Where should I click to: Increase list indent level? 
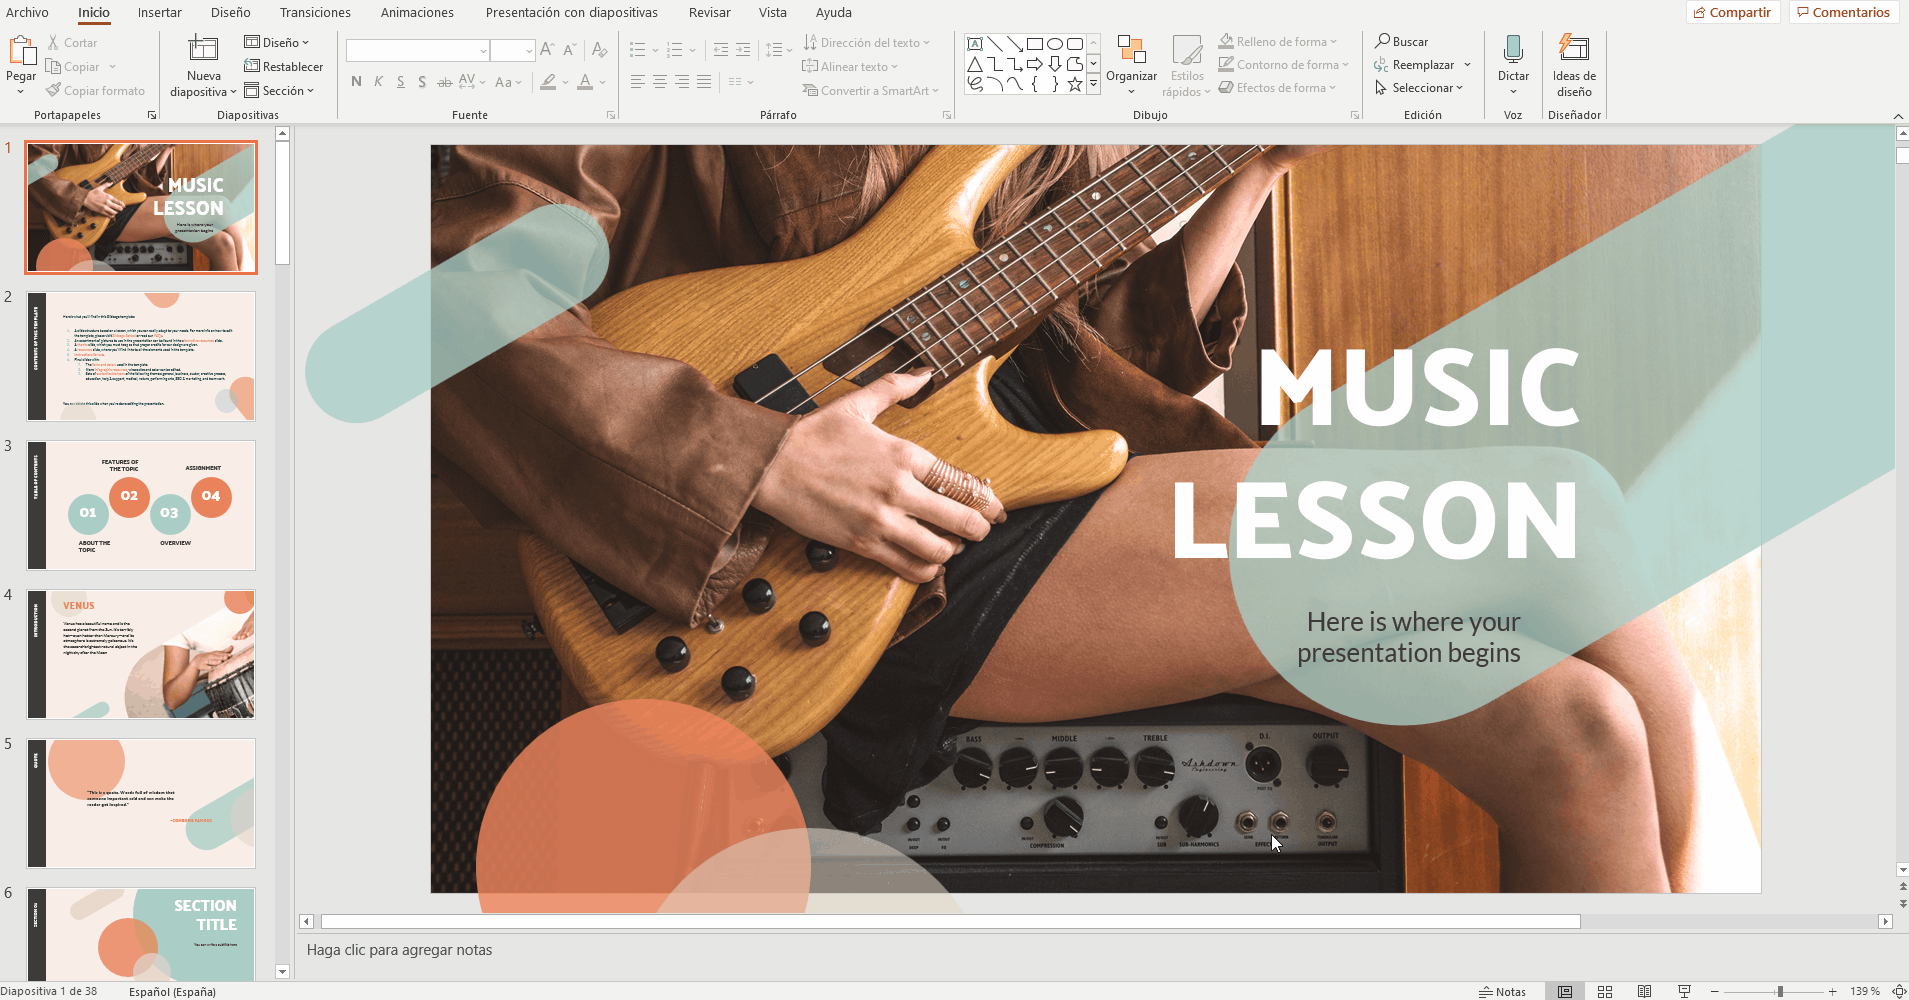click(x=743, y=50)
